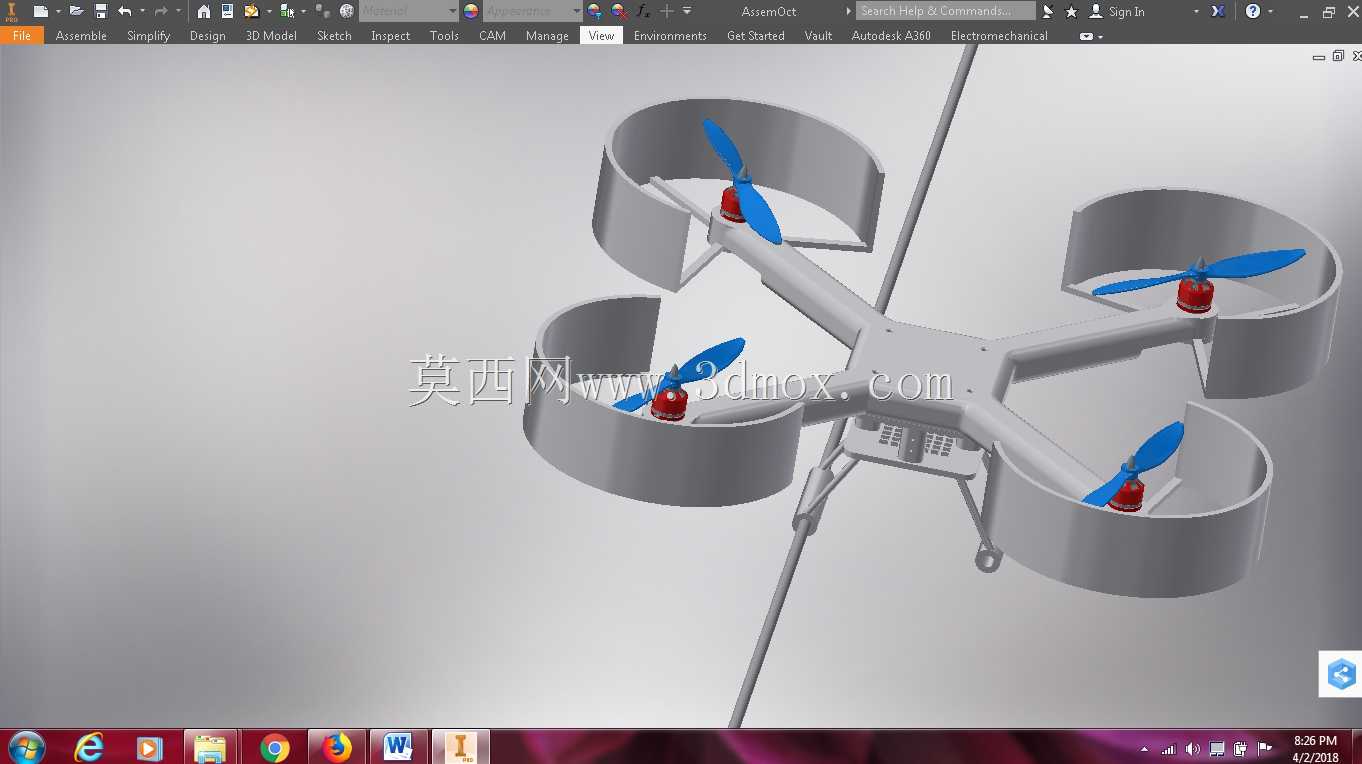Image resolution: width=1362 pixels, height=764 pixels.
Task: Open the Help question mark icon
Action: click(x=1253, y=11)
